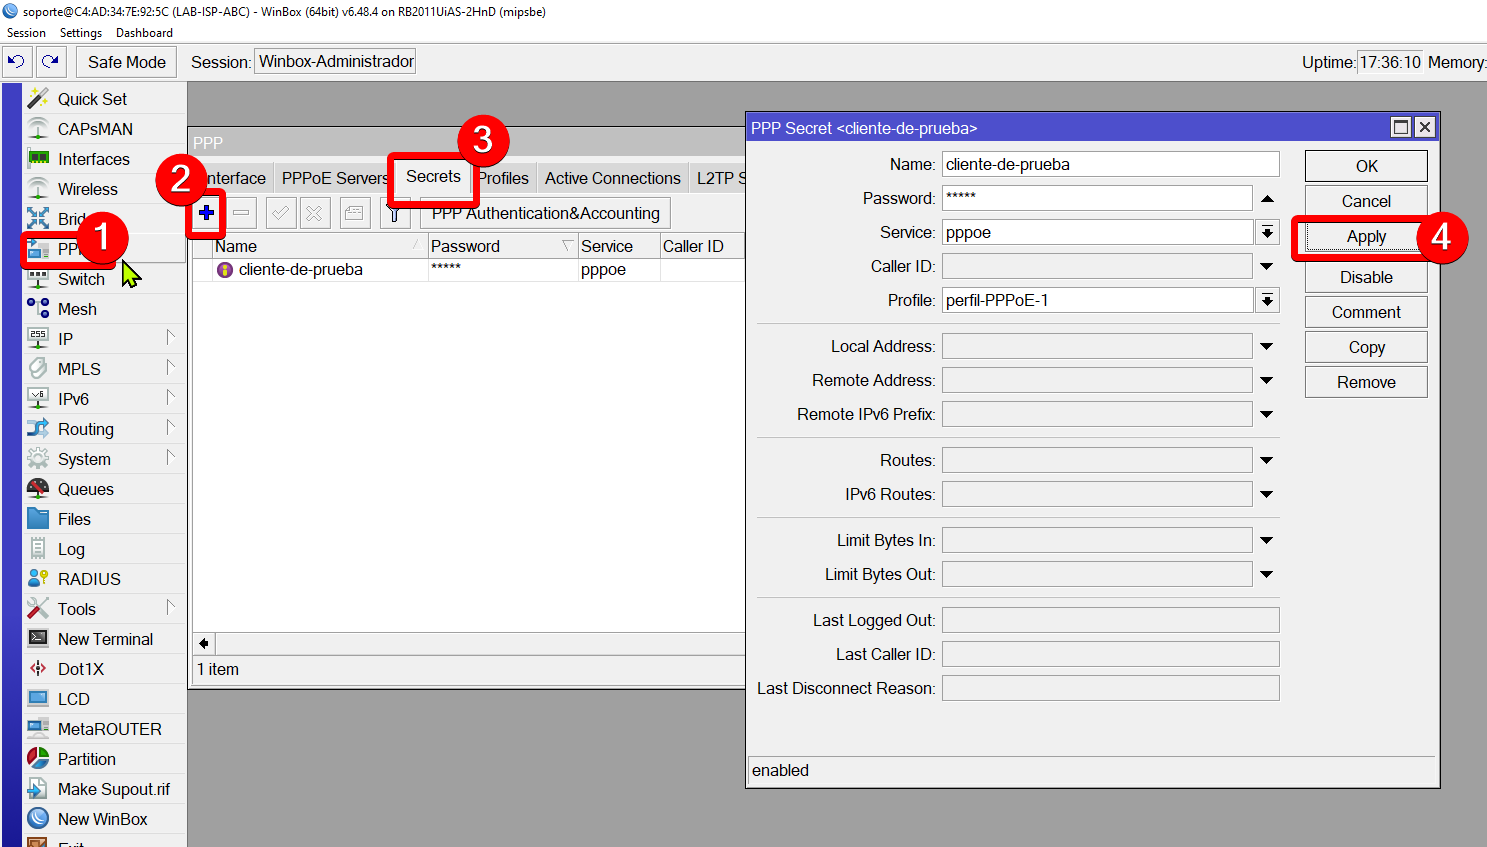Click the comment icon in PPP toolbar

pos(354,213)
